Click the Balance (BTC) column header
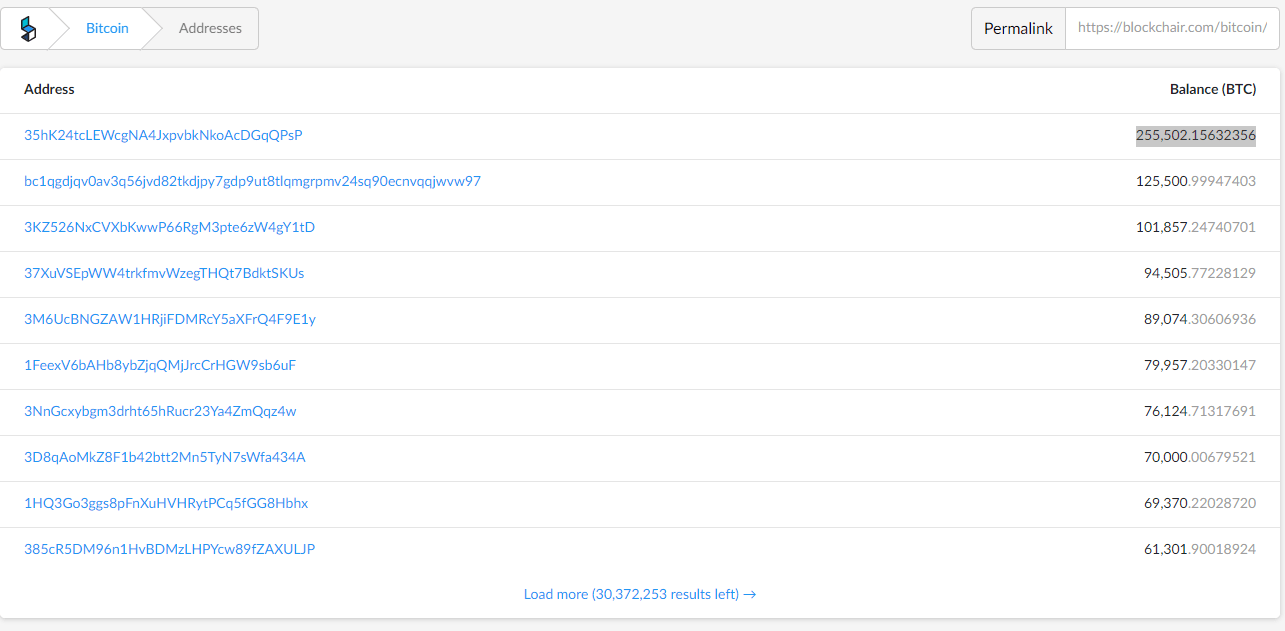The height and width of the screenshot is (631, 1285). click(1212, 89)
